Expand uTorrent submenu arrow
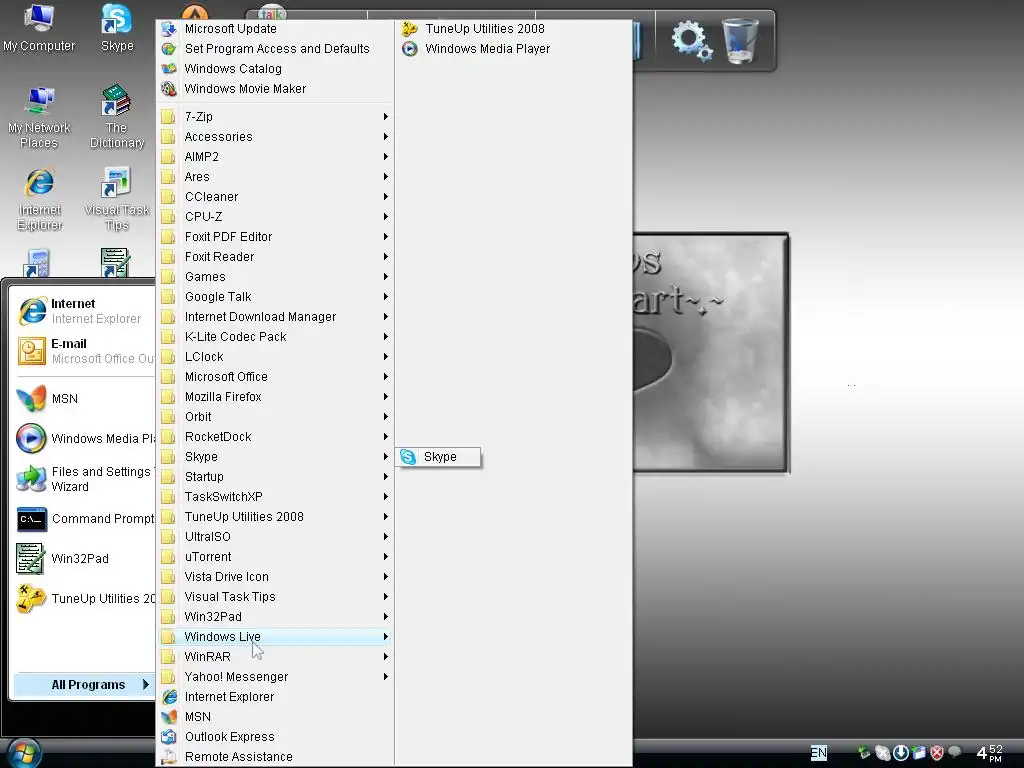 (x=385, y=557)
